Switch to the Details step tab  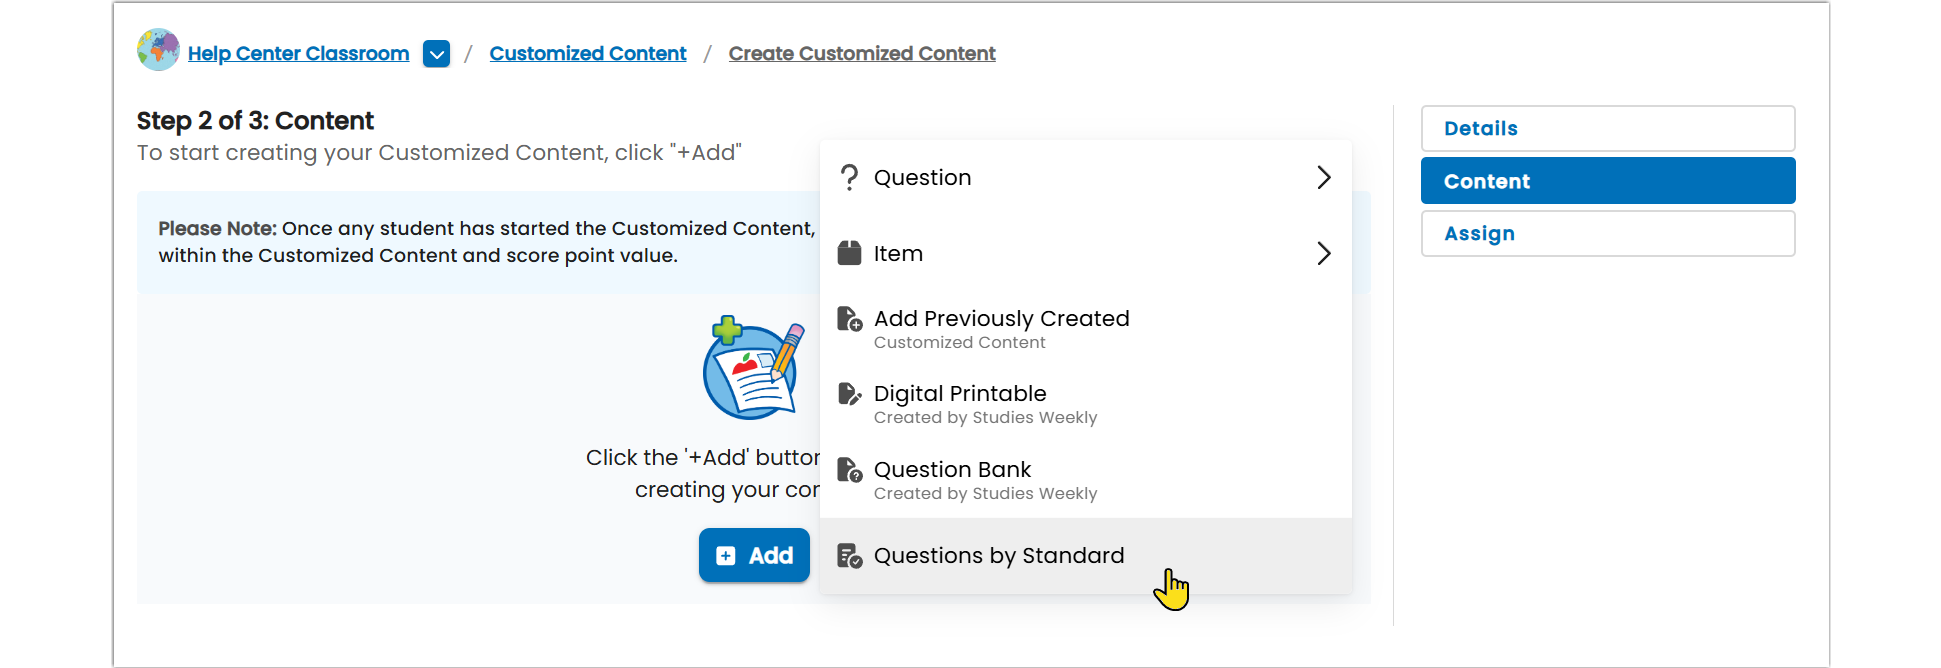click(1608, 128)
